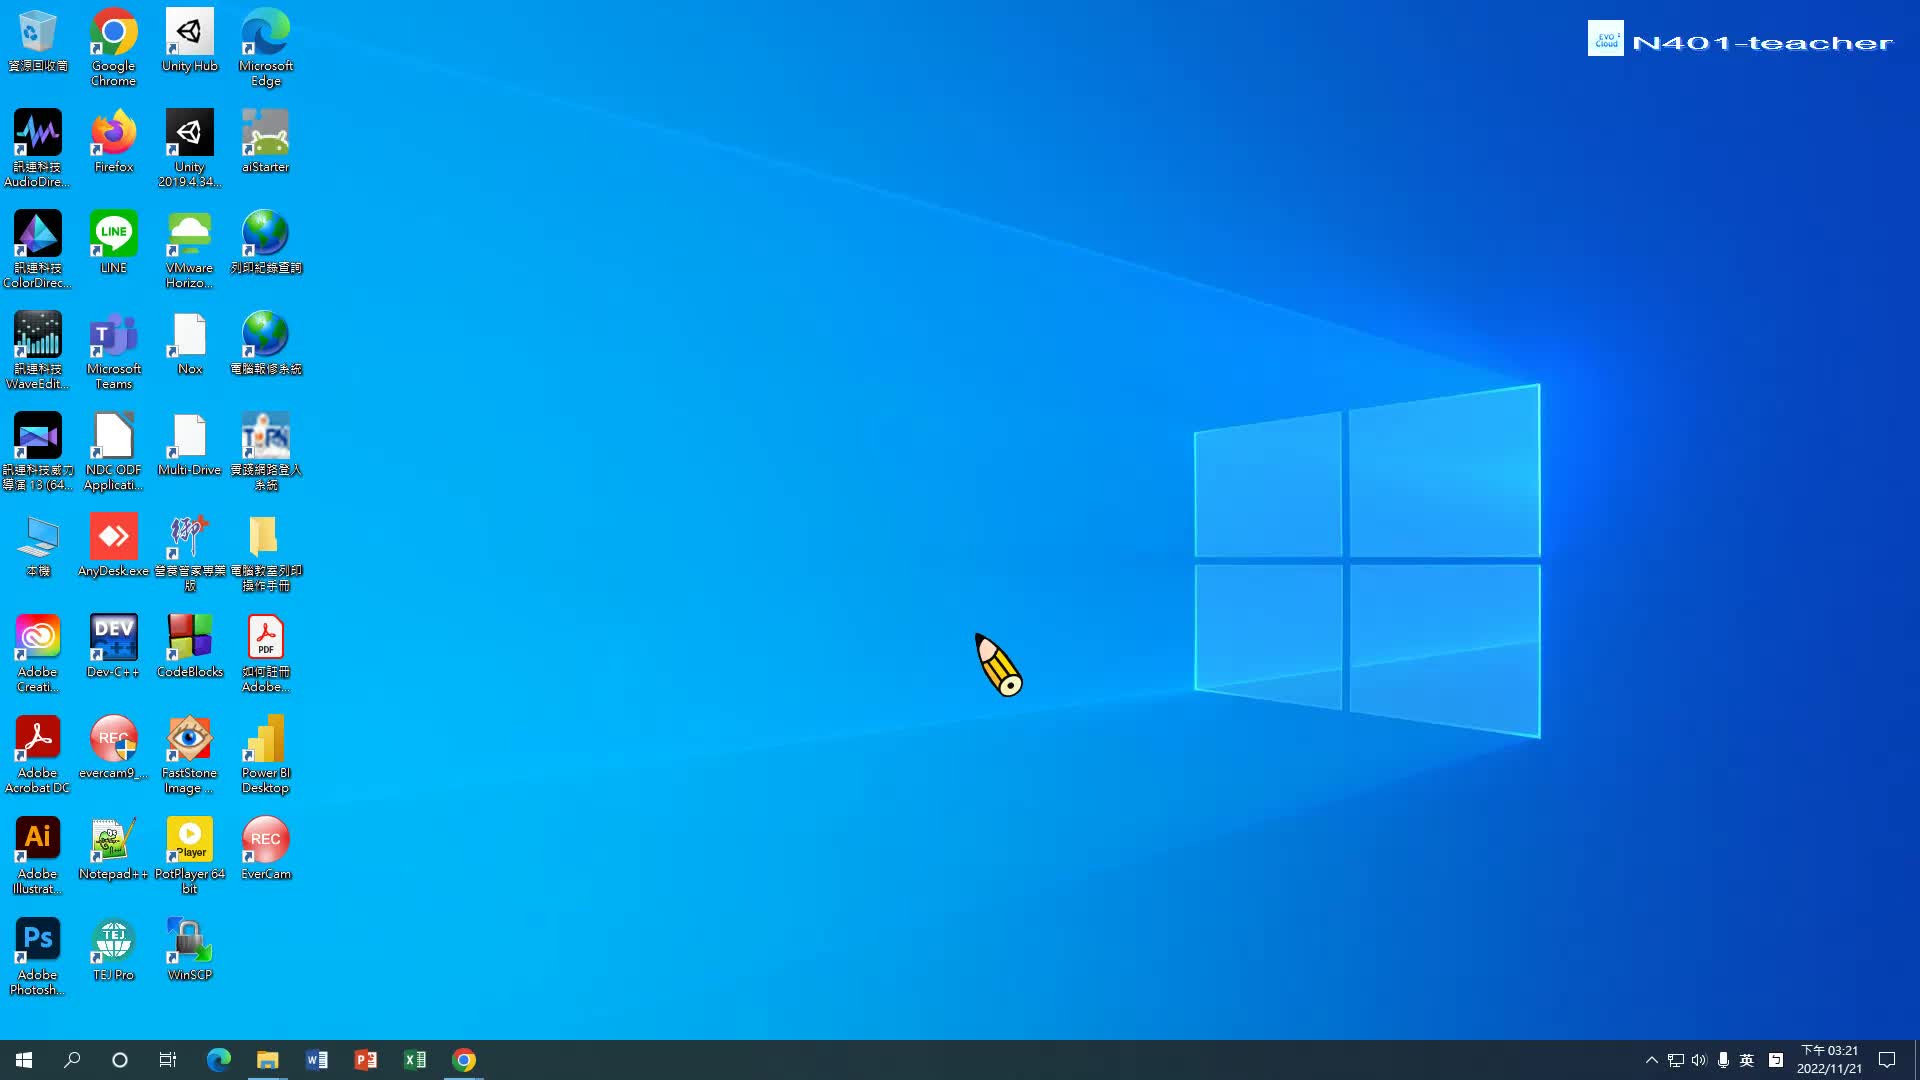The width and height of the screenshot is (1920, 1080).
Task: Select the WinSCP desktop shortcut
Action: tap(190, 950)
